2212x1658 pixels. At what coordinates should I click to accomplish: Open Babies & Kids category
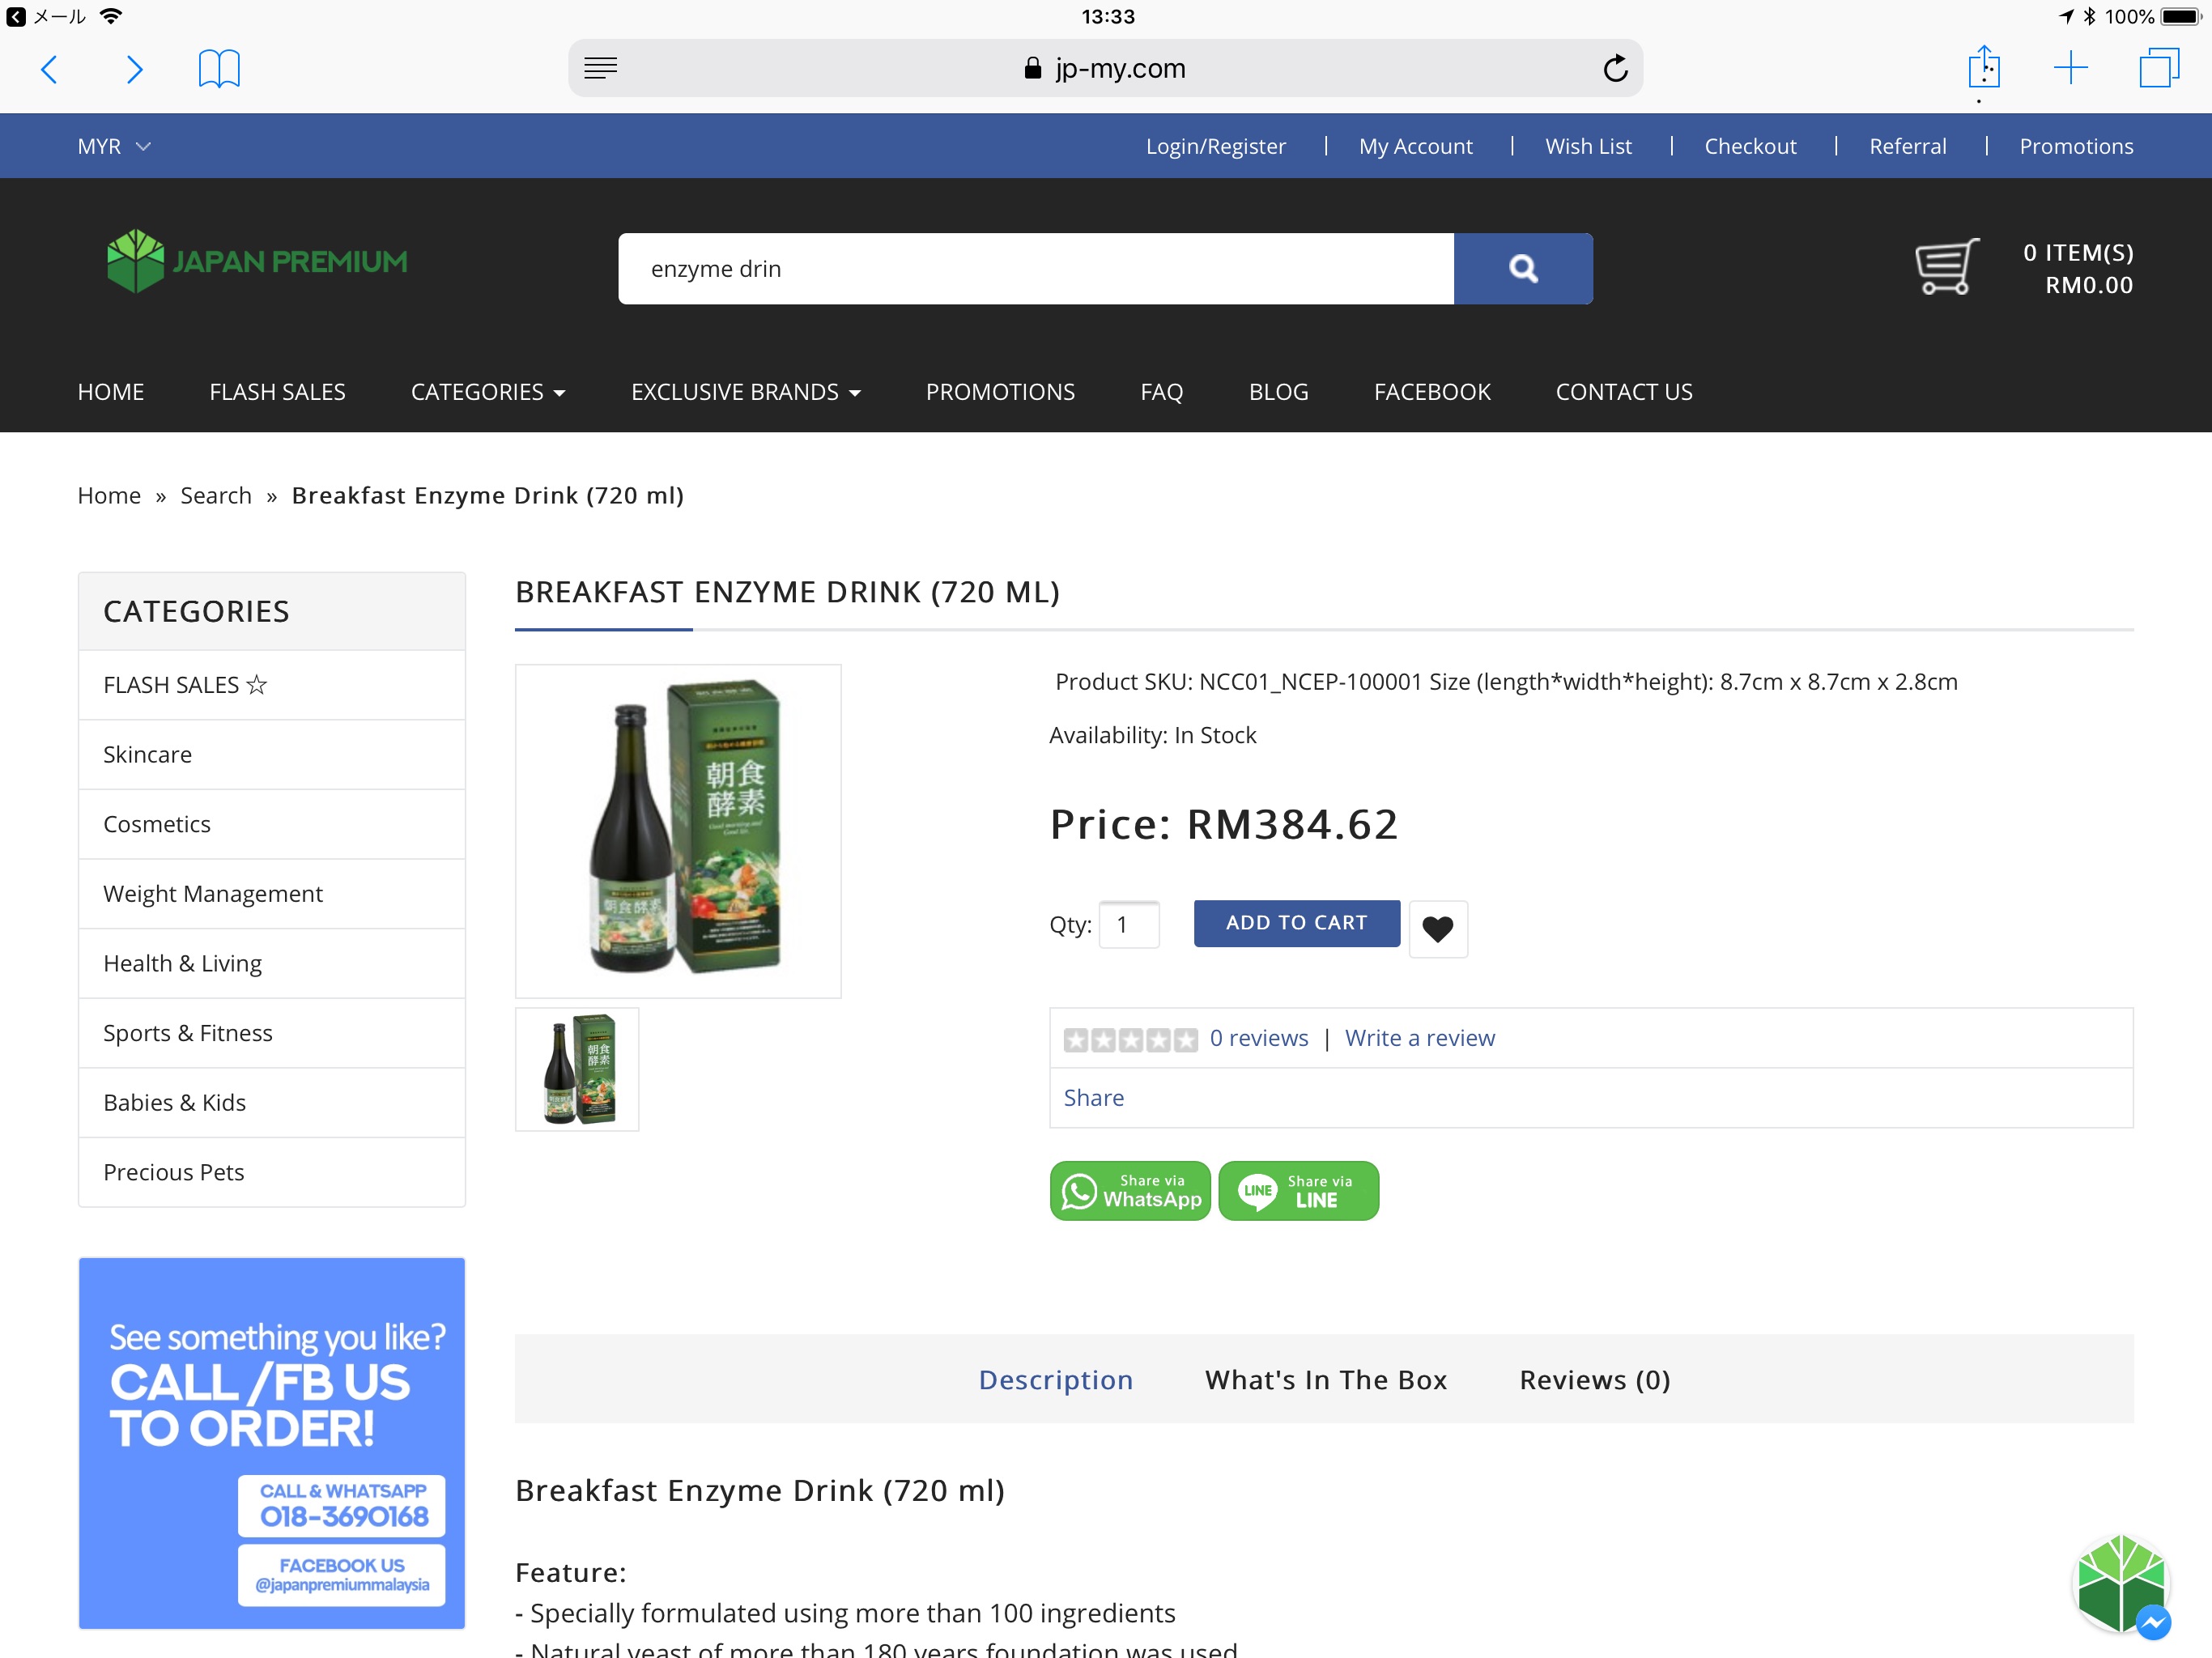pyautogui.click(x=272, y=1102)
